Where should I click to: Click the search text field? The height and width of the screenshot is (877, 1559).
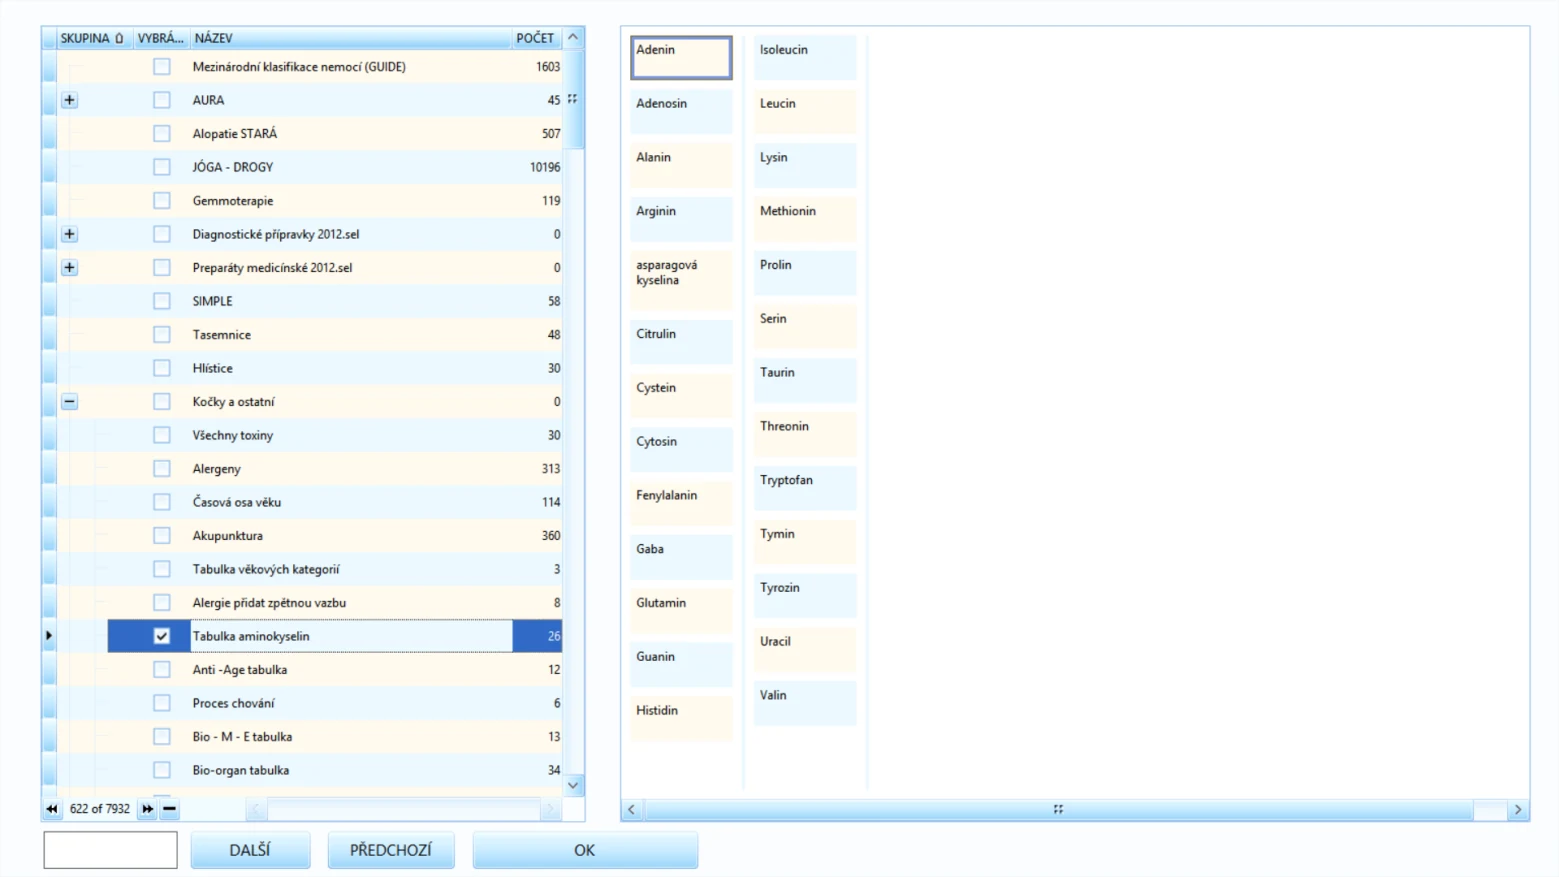click(x=110, y=850)
